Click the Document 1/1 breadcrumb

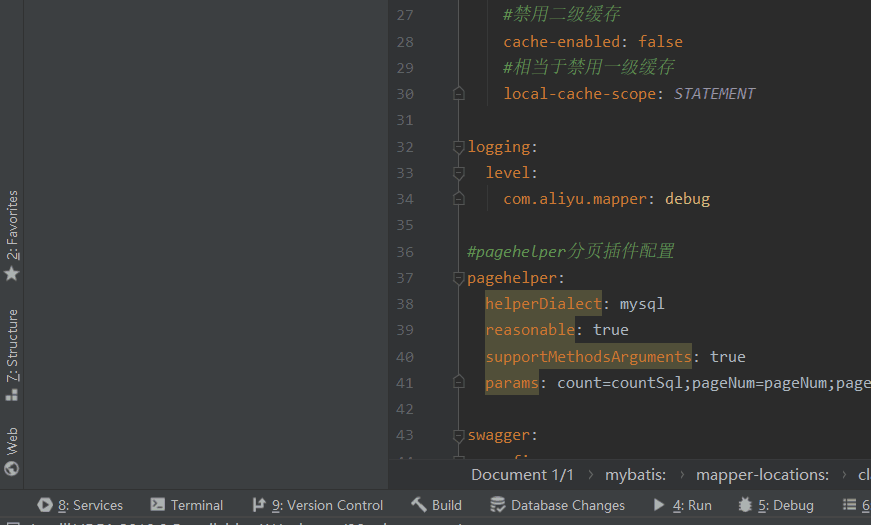[522, 474]
